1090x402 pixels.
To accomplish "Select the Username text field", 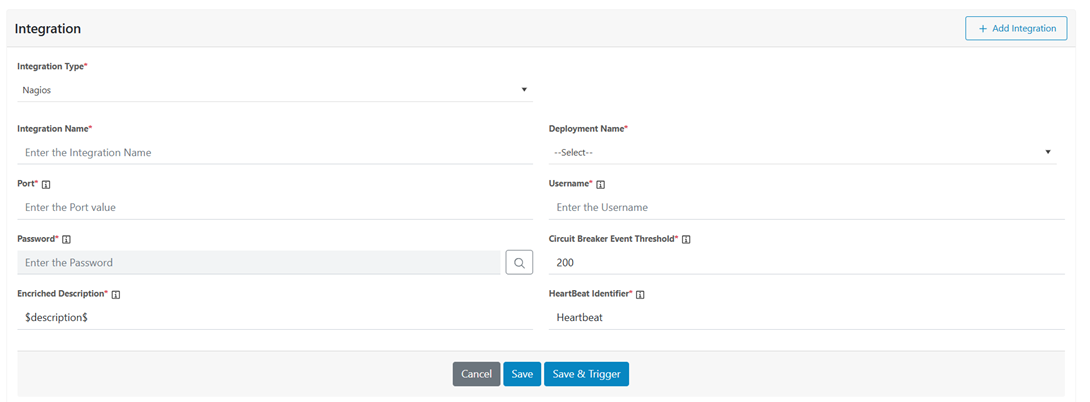I will 806,207.
